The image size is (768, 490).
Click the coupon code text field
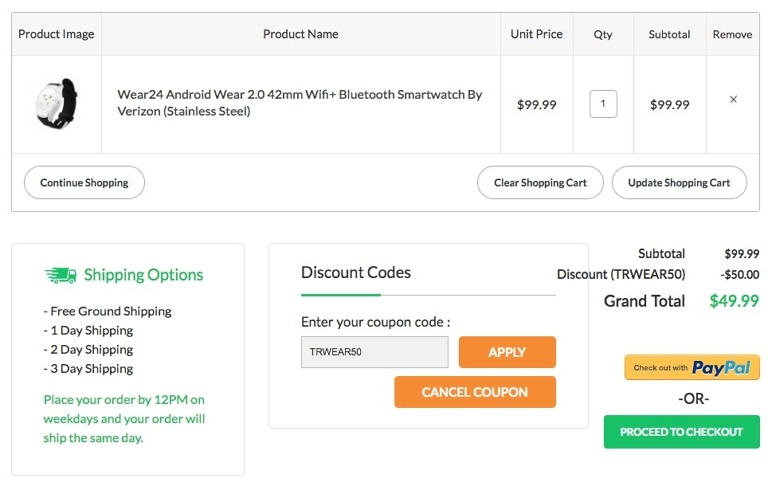(x=375, y=352)
